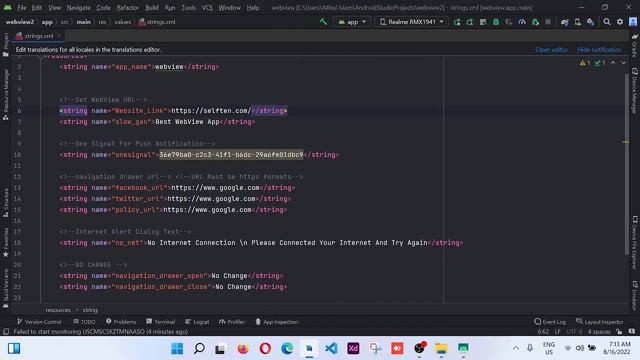Click the green typo check indicator
The height and width of the screenshot is (360, 640).
[600, 63]
